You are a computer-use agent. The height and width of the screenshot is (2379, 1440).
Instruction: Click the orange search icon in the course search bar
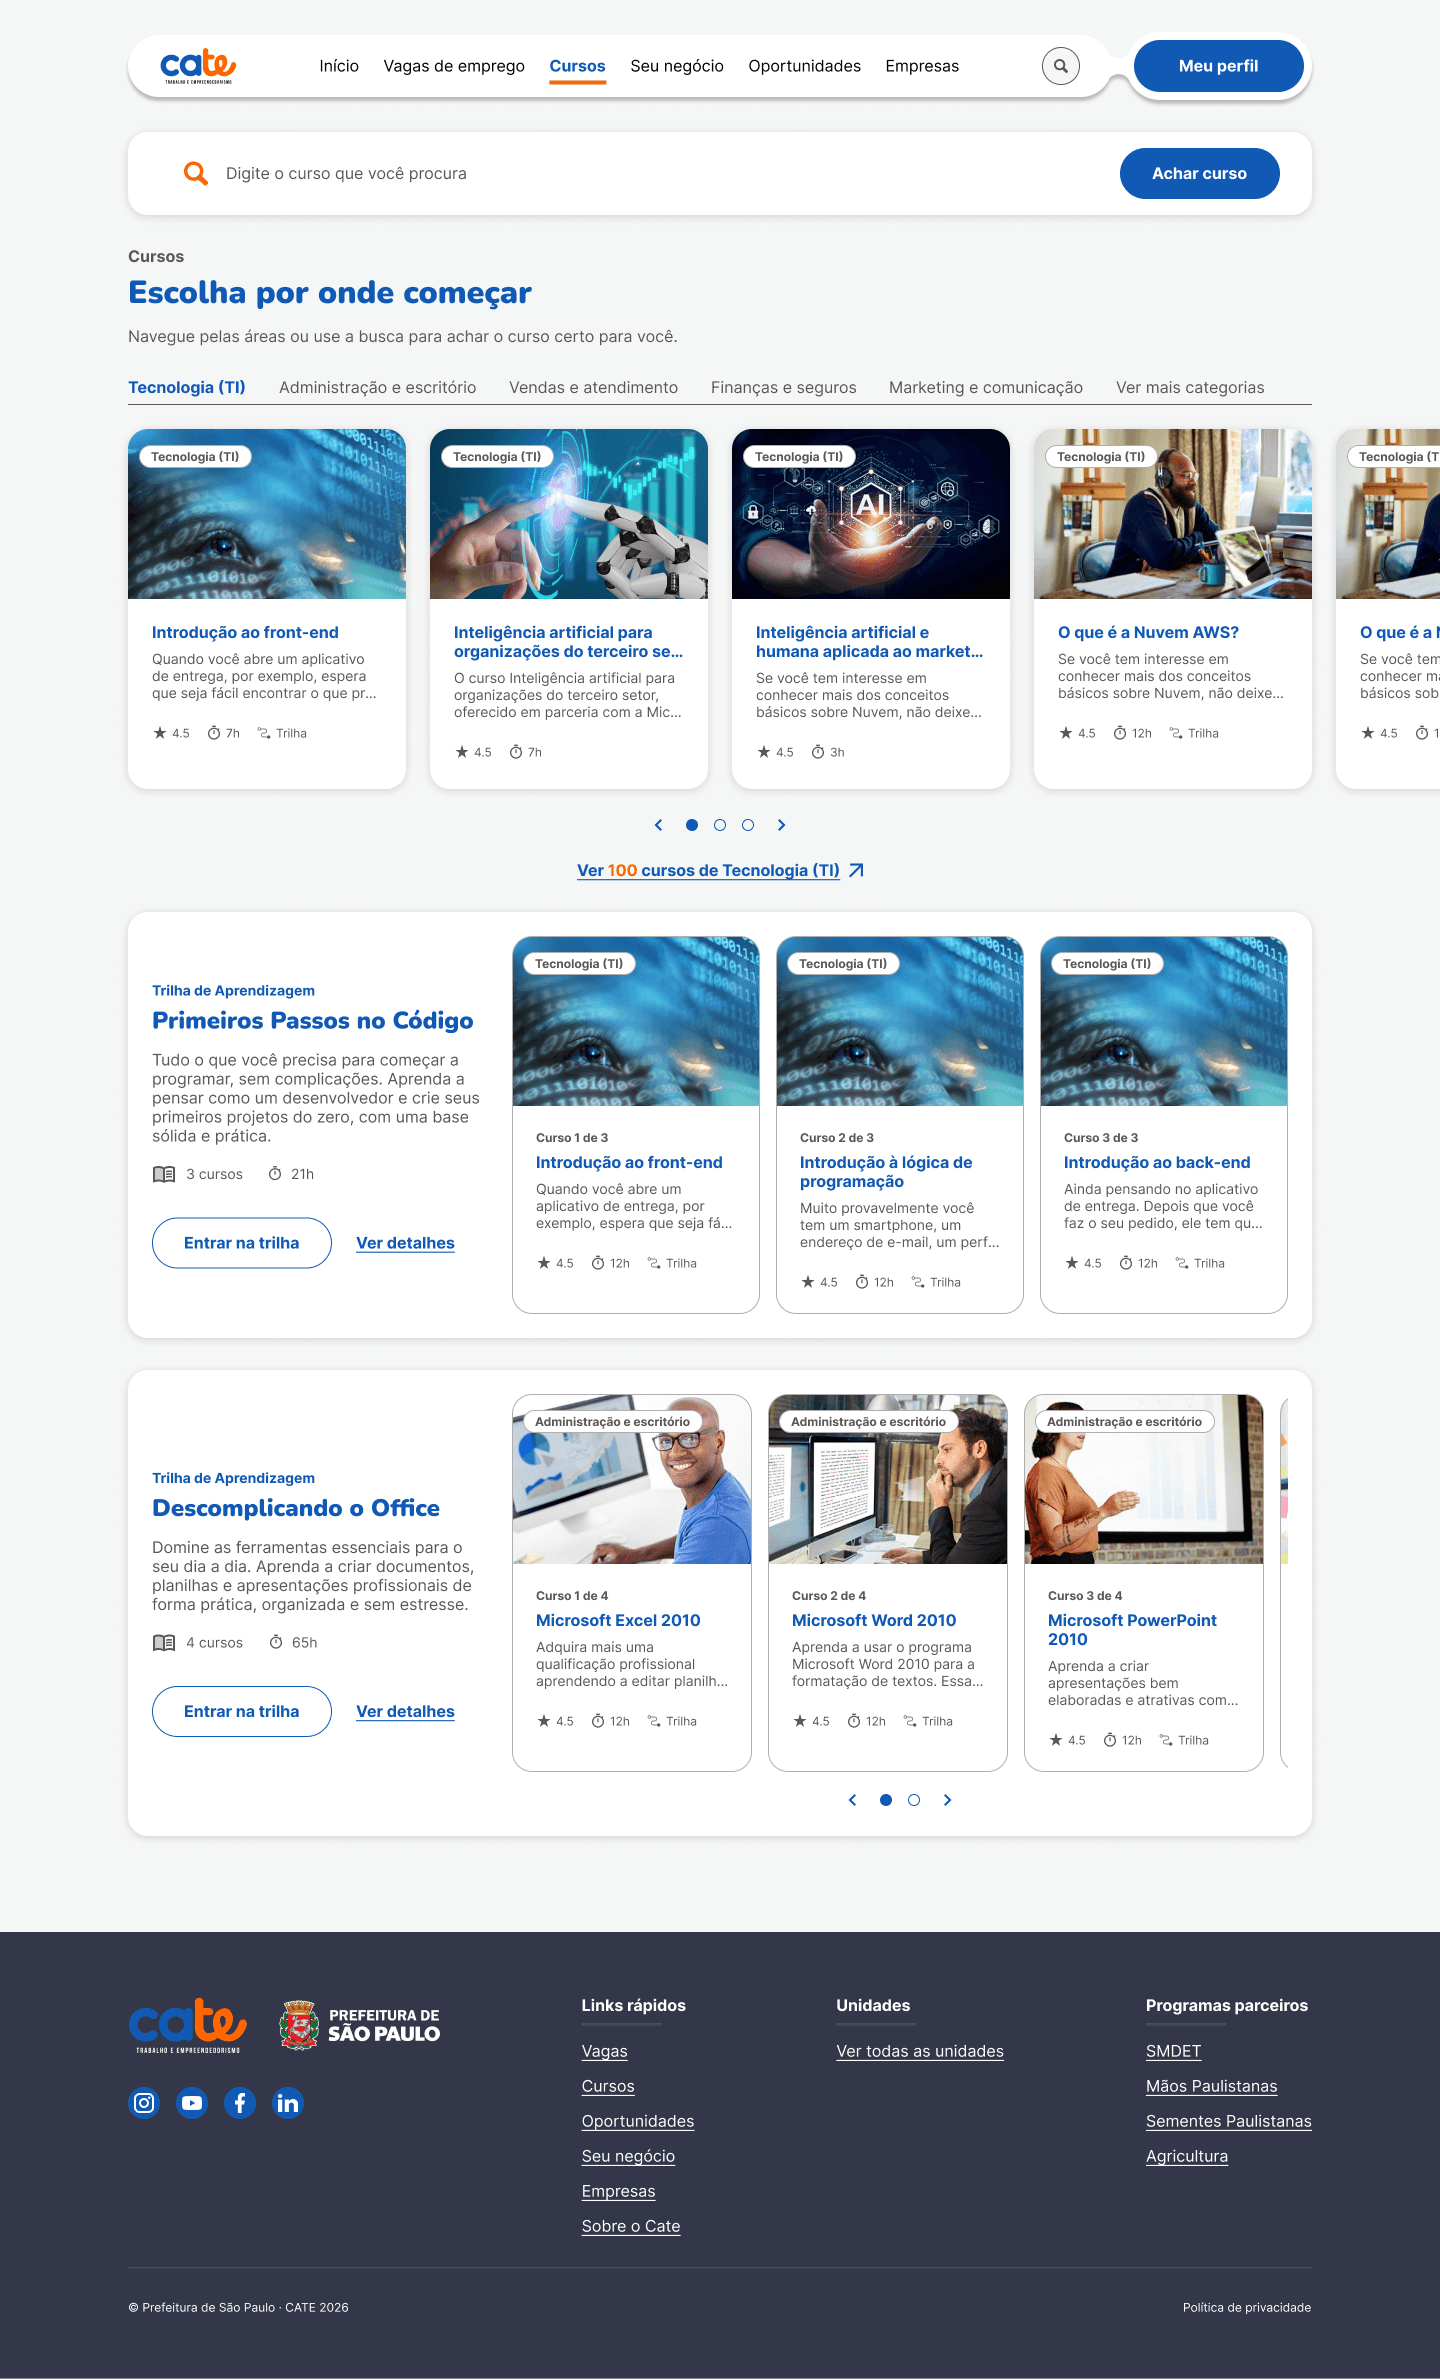click(196, 173)
